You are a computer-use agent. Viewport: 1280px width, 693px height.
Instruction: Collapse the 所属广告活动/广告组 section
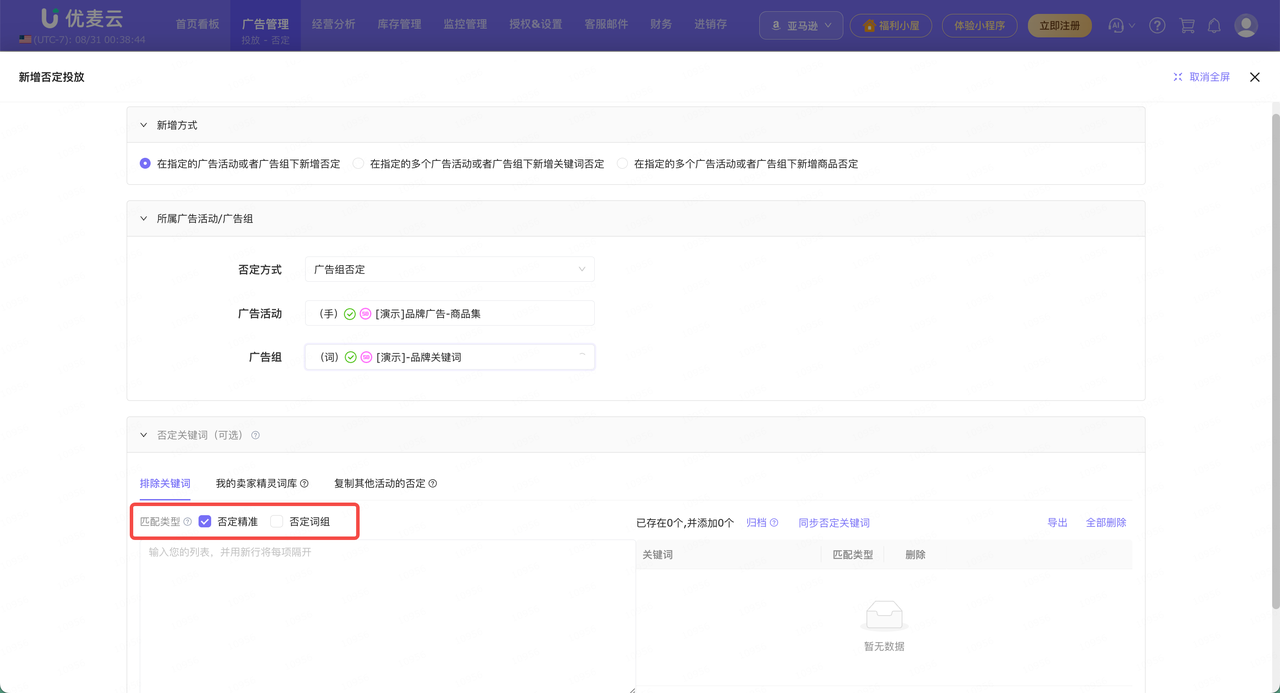coord(144,218)
